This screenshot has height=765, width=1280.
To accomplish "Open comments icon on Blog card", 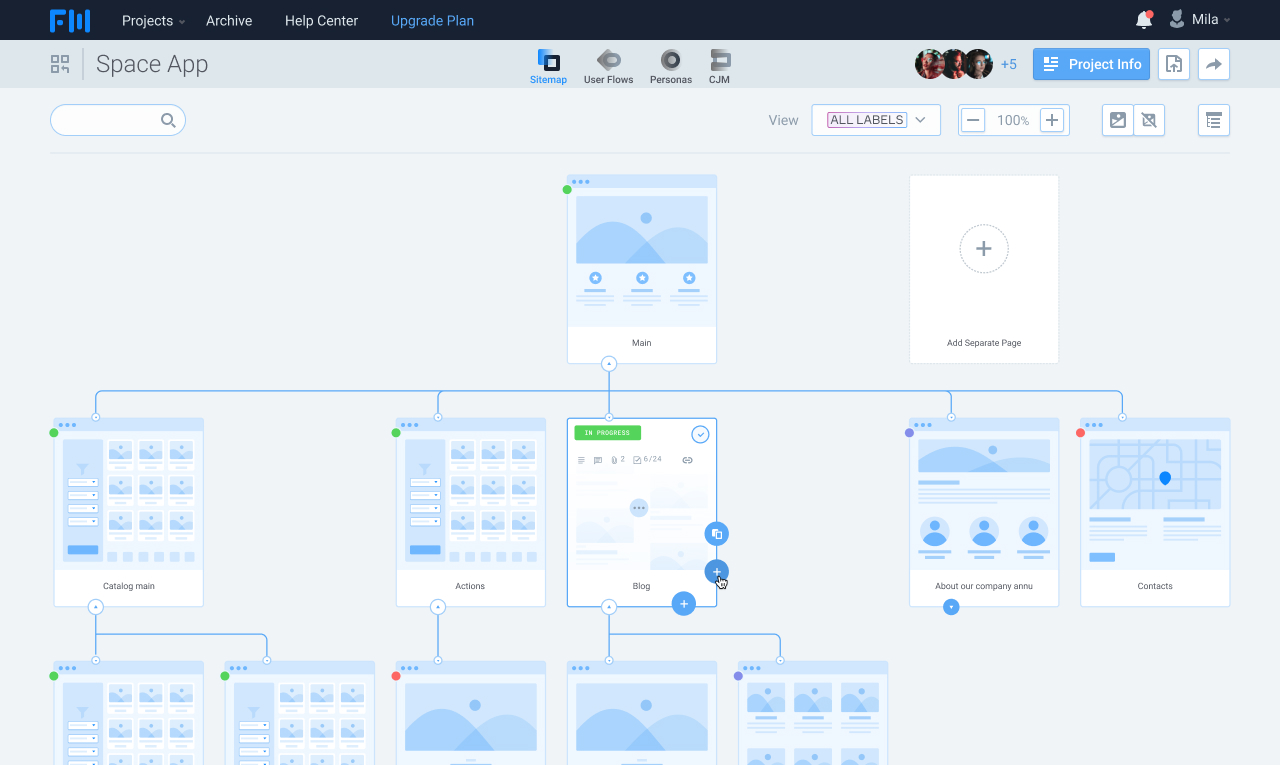I will pos(598,460).
